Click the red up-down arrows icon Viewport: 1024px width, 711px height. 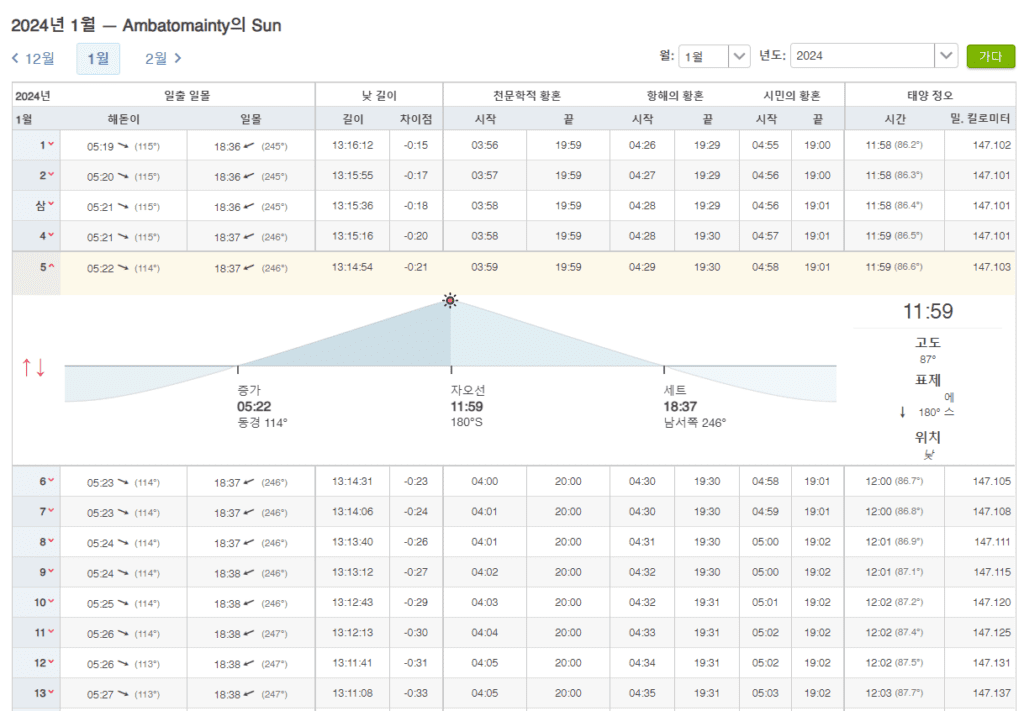tap(33, 367)
